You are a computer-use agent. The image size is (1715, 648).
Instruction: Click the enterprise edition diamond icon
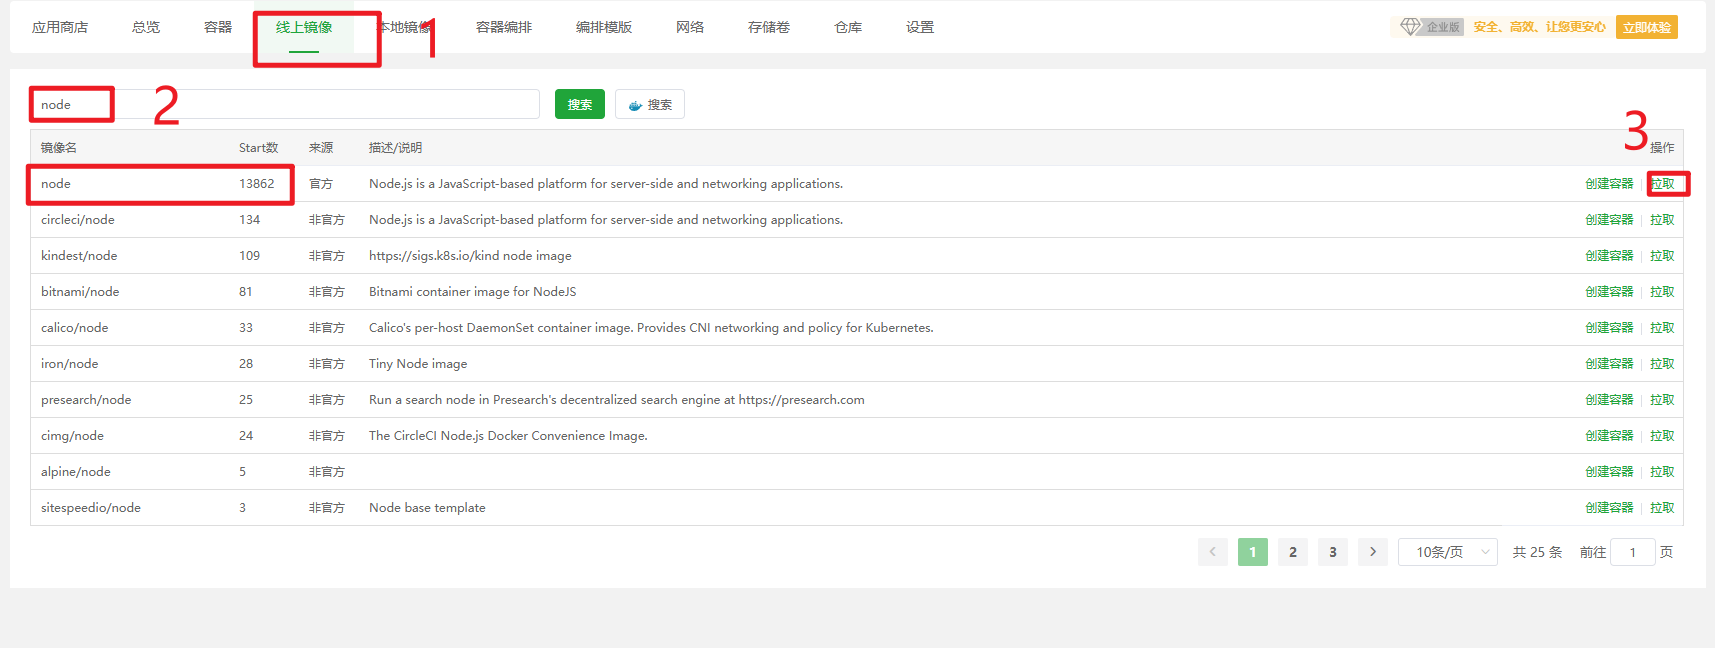[x=1410, y=27]
